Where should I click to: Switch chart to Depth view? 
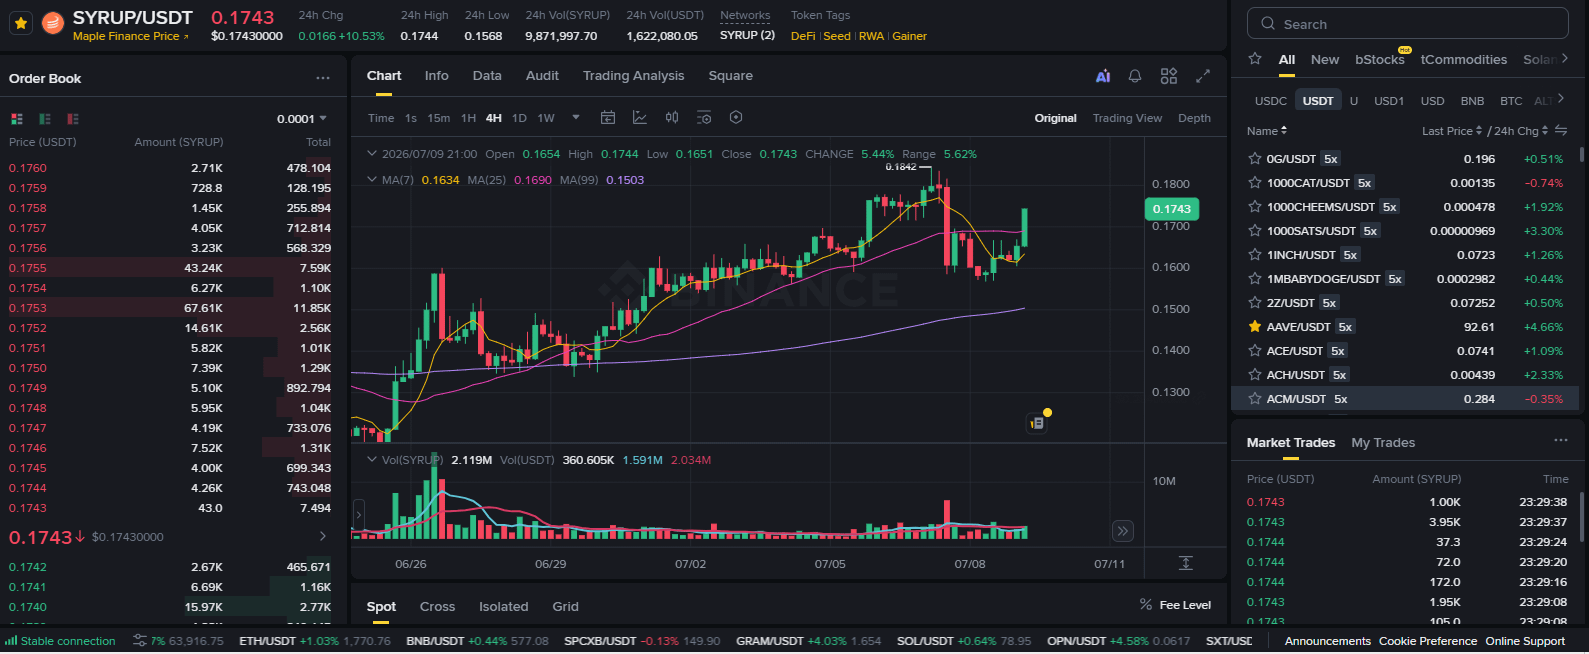[x=1194, y=118]
